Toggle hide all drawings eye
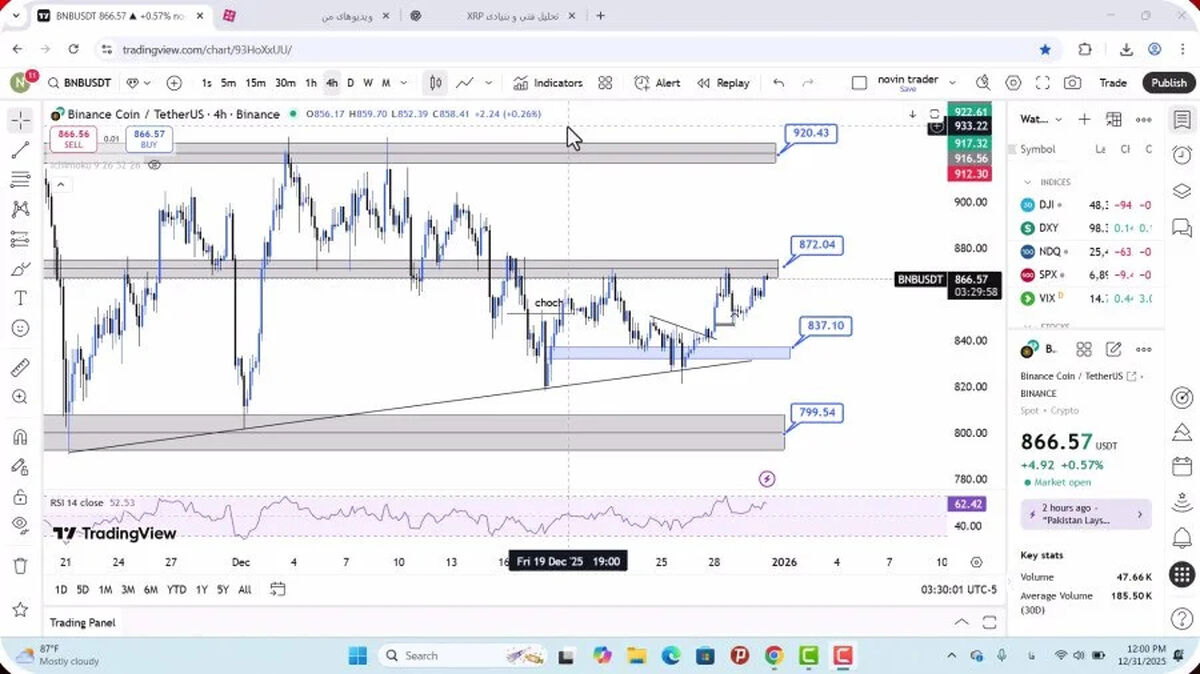The width and height of the screenshot is (1200, 674). (20, 525)
